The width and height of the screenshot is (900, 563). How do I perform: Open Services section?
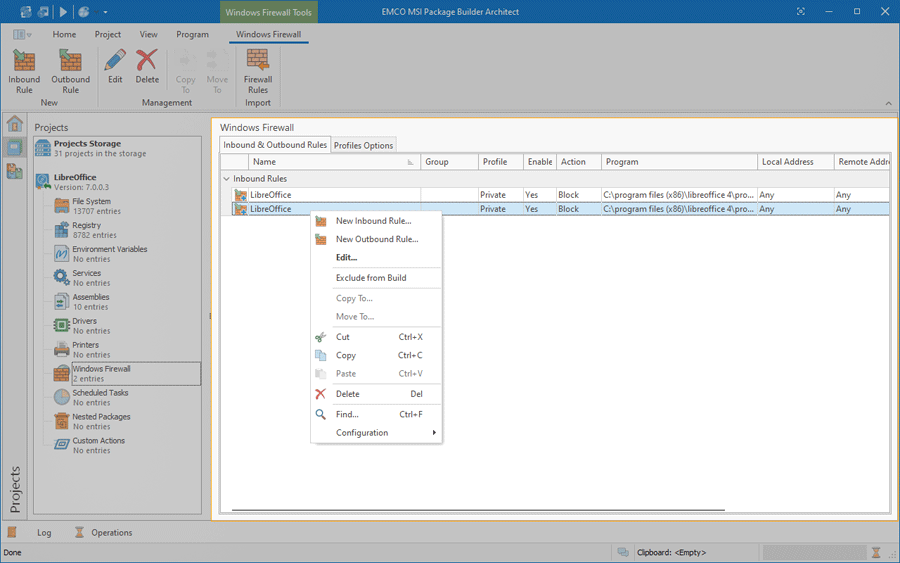click(x=82, y=278)
